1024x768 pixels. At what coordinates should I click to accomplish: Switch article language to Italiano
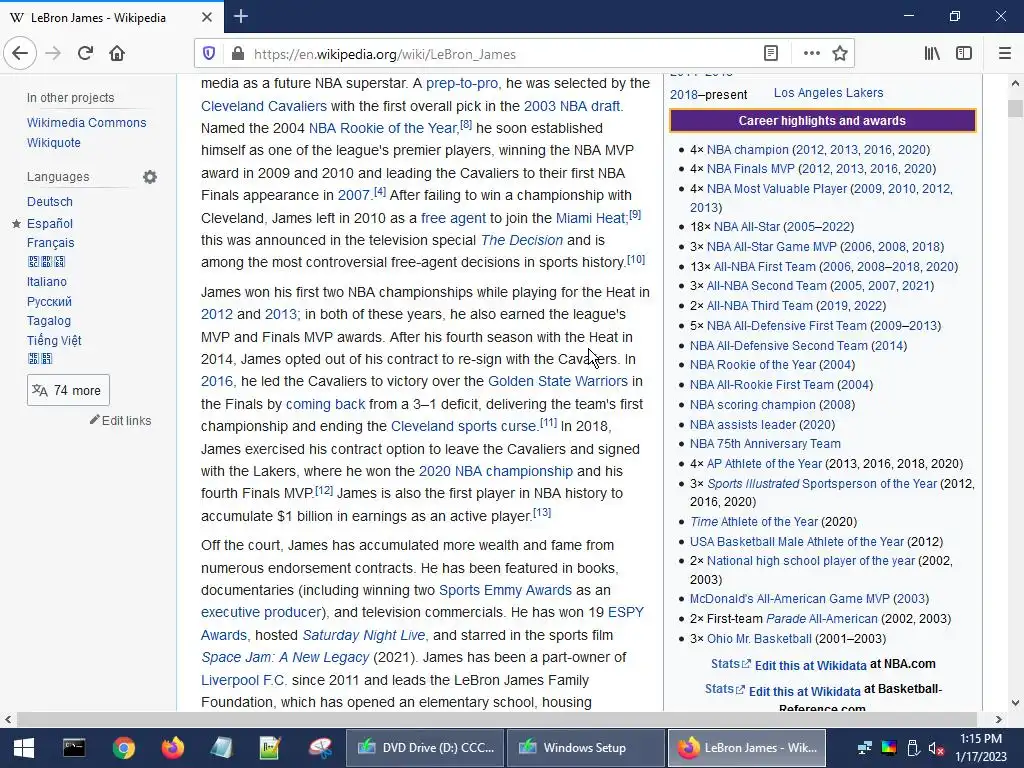coord(46,281)
